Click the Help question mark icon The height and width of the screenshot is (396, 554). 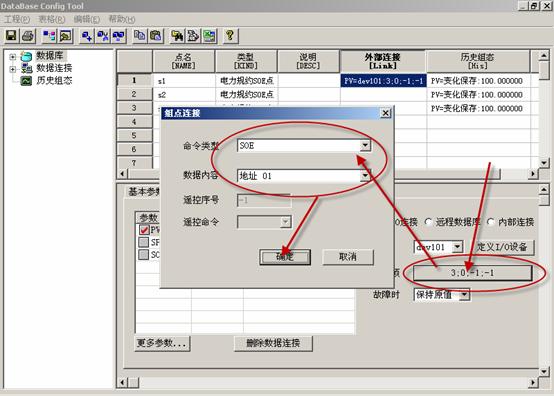pos(230,36)
